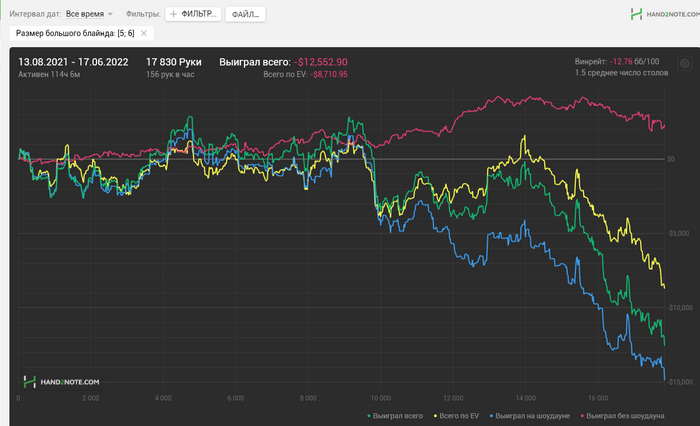The image size is (700, 426).
Task: Toggle the blue 'Выиграл на шоудауне' legend dot
Action: (492, 414)
